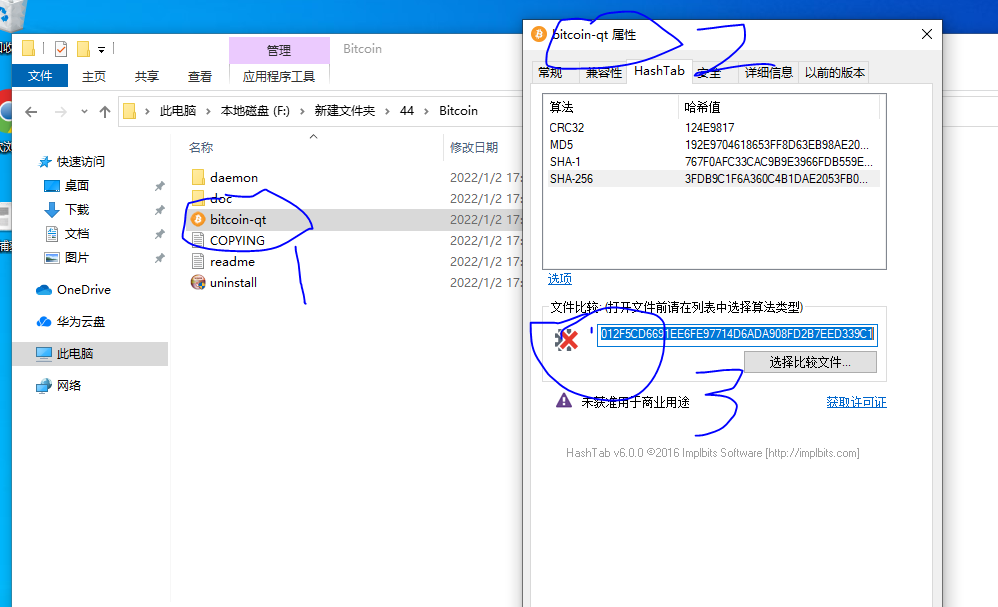Open the 主页 ribbon tab
The image size is (998, 607).
[x=94, y=76]
